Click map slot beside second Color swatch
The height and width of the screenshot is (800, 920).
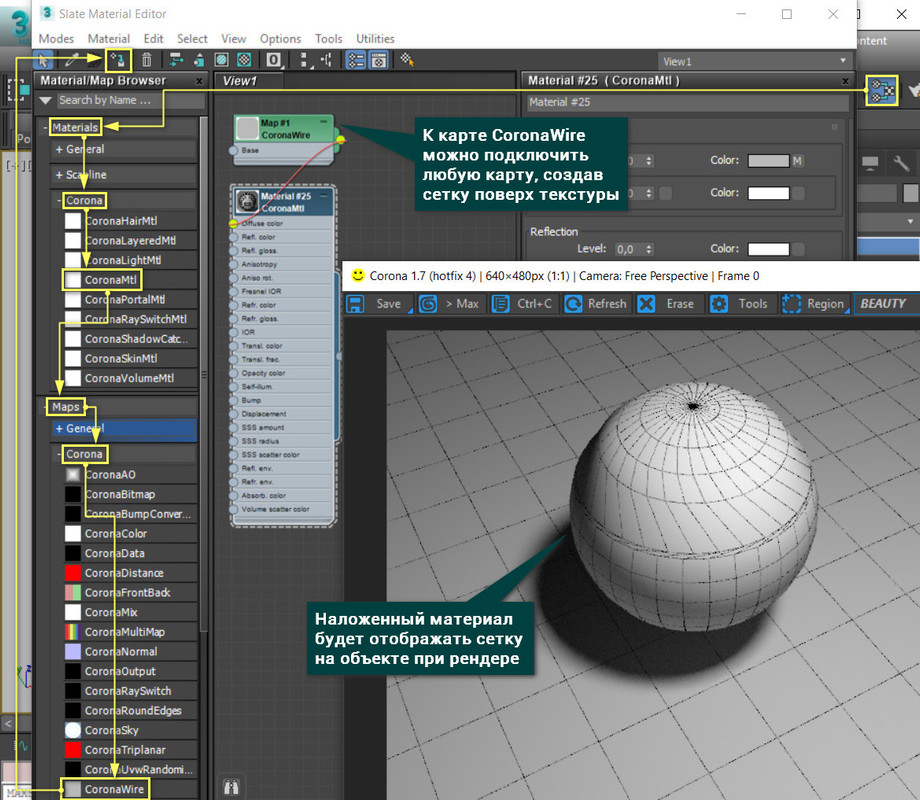click(x=797, y=193)
